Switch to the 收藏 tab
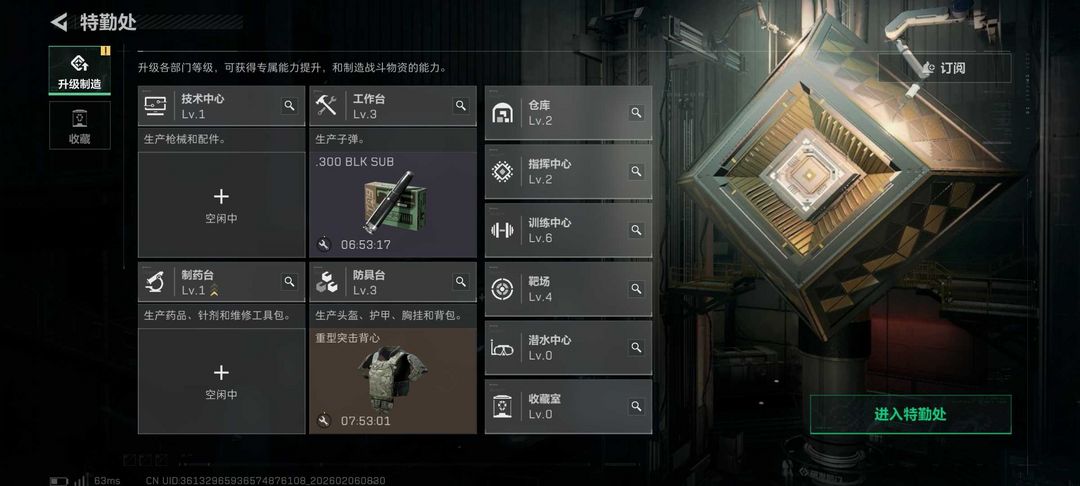The height and width of the screenshot is (486, 1080). (x=79, y=125)
